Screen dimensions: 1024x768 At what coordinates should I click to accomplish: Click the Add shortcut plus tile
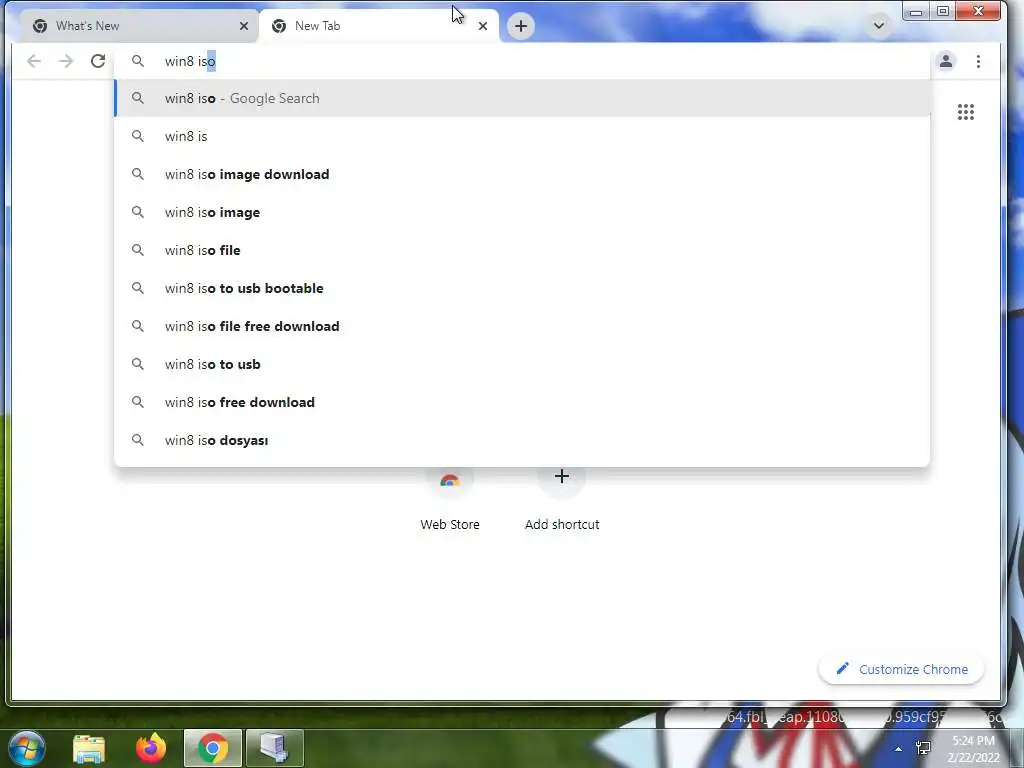[x=562, y=500]
